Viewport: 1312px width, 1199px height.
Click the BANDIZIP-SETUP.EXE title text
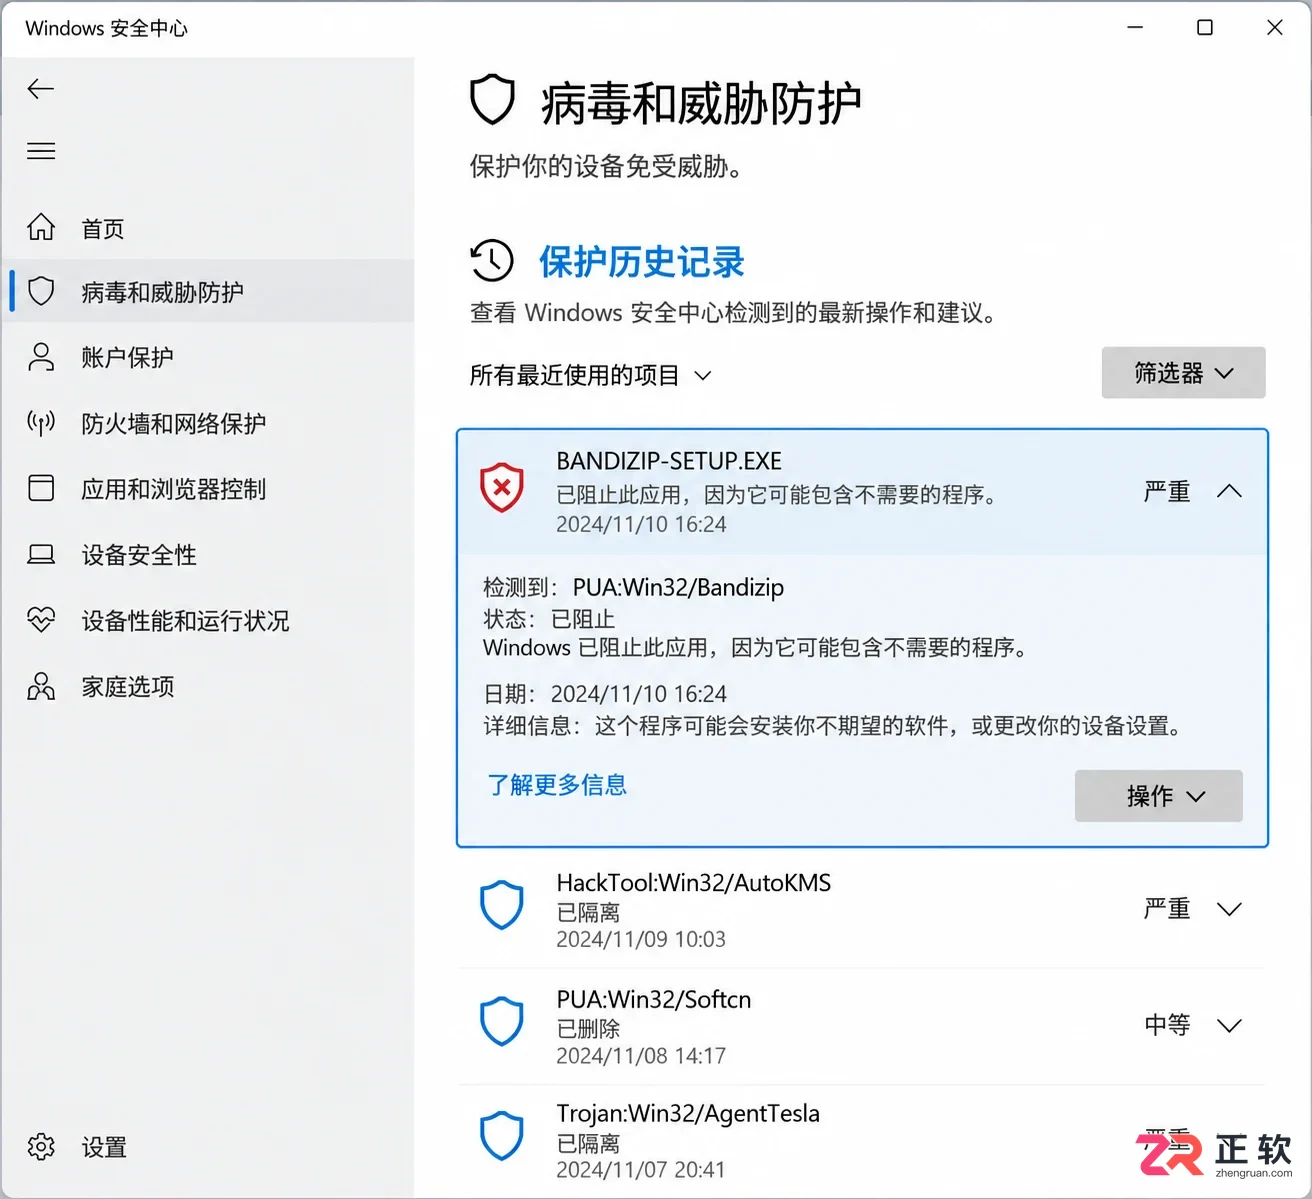coord(669,461)
